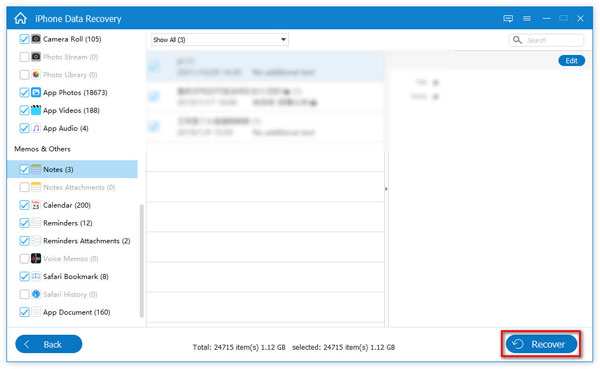The height and width of the screenshot is (369, 600).
Task: Click the search magnifier icon
Action: click(x=517, y=40)
